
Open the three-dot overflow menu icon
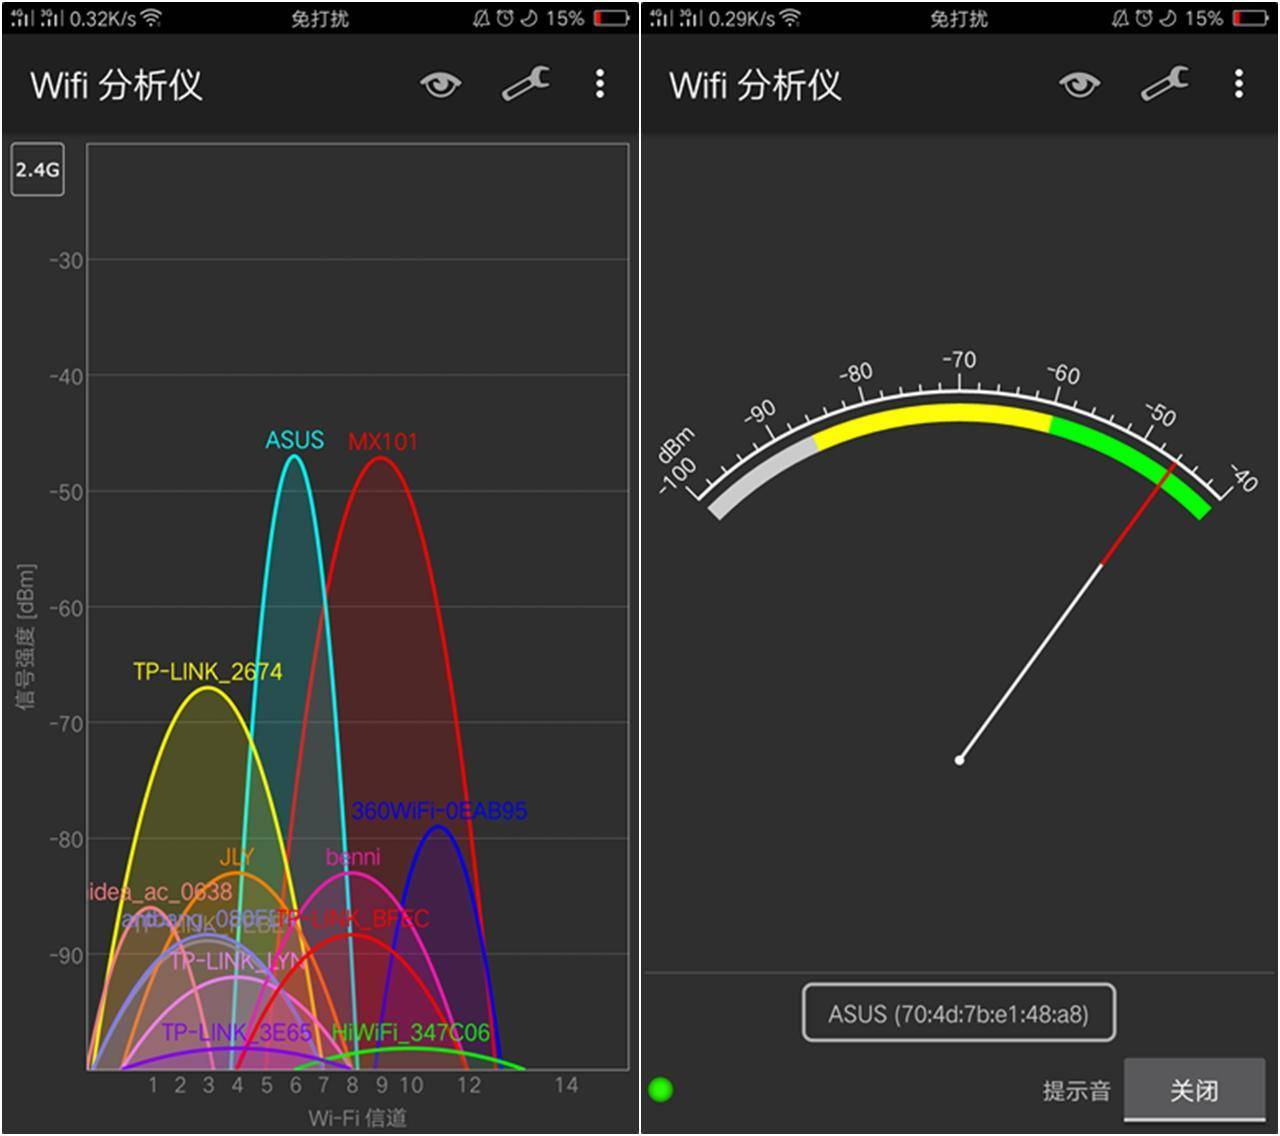coord(598,85)
